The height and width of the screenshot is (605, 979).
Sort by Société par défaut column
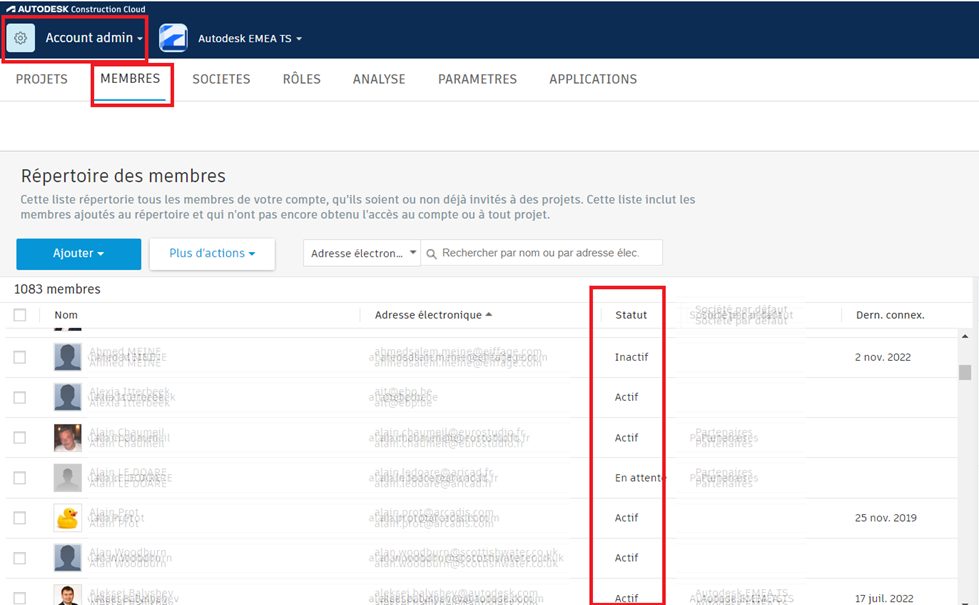coord(741,315)
